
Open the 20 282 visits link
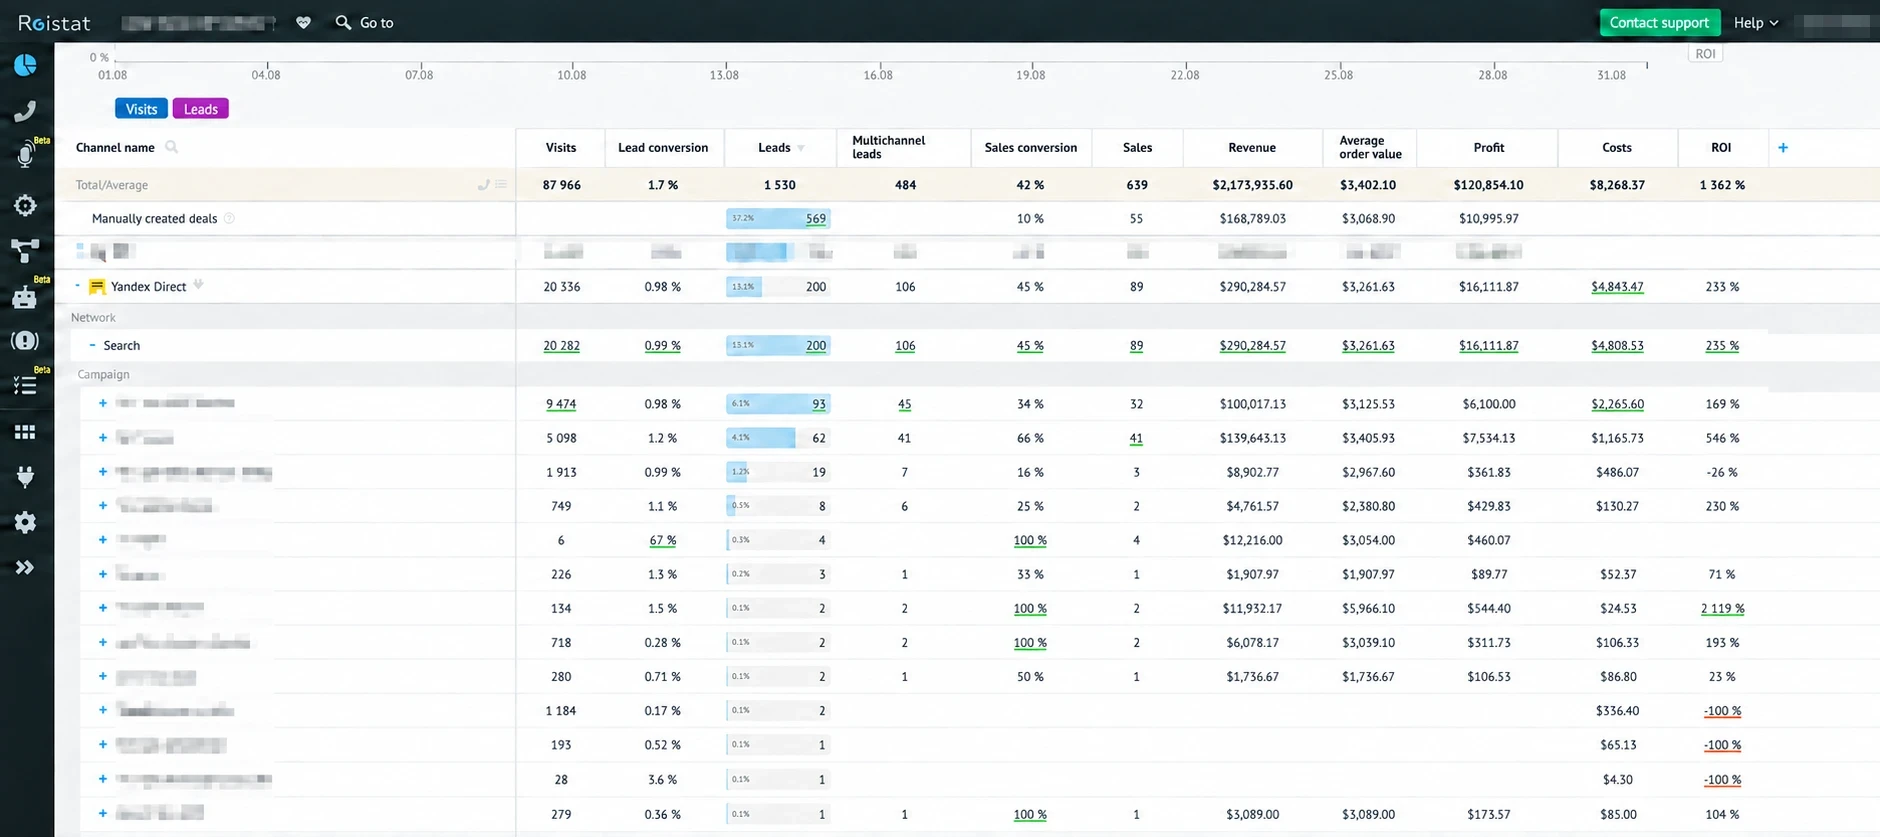tap(561, 345)
